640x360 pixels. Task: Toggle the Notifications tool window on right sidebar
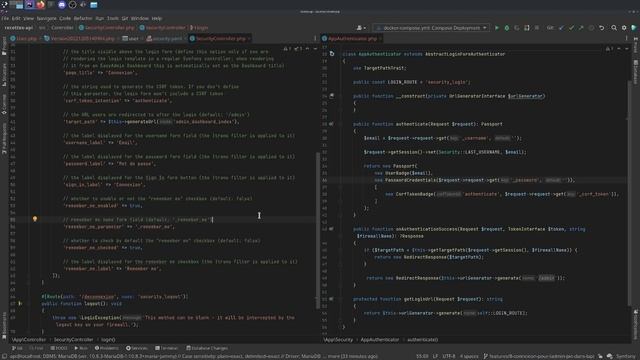pos(636,324)
